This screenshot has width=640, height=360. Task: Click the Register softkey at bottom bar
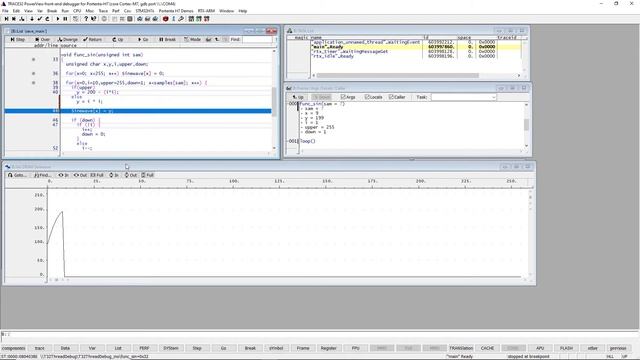point(329,348)
